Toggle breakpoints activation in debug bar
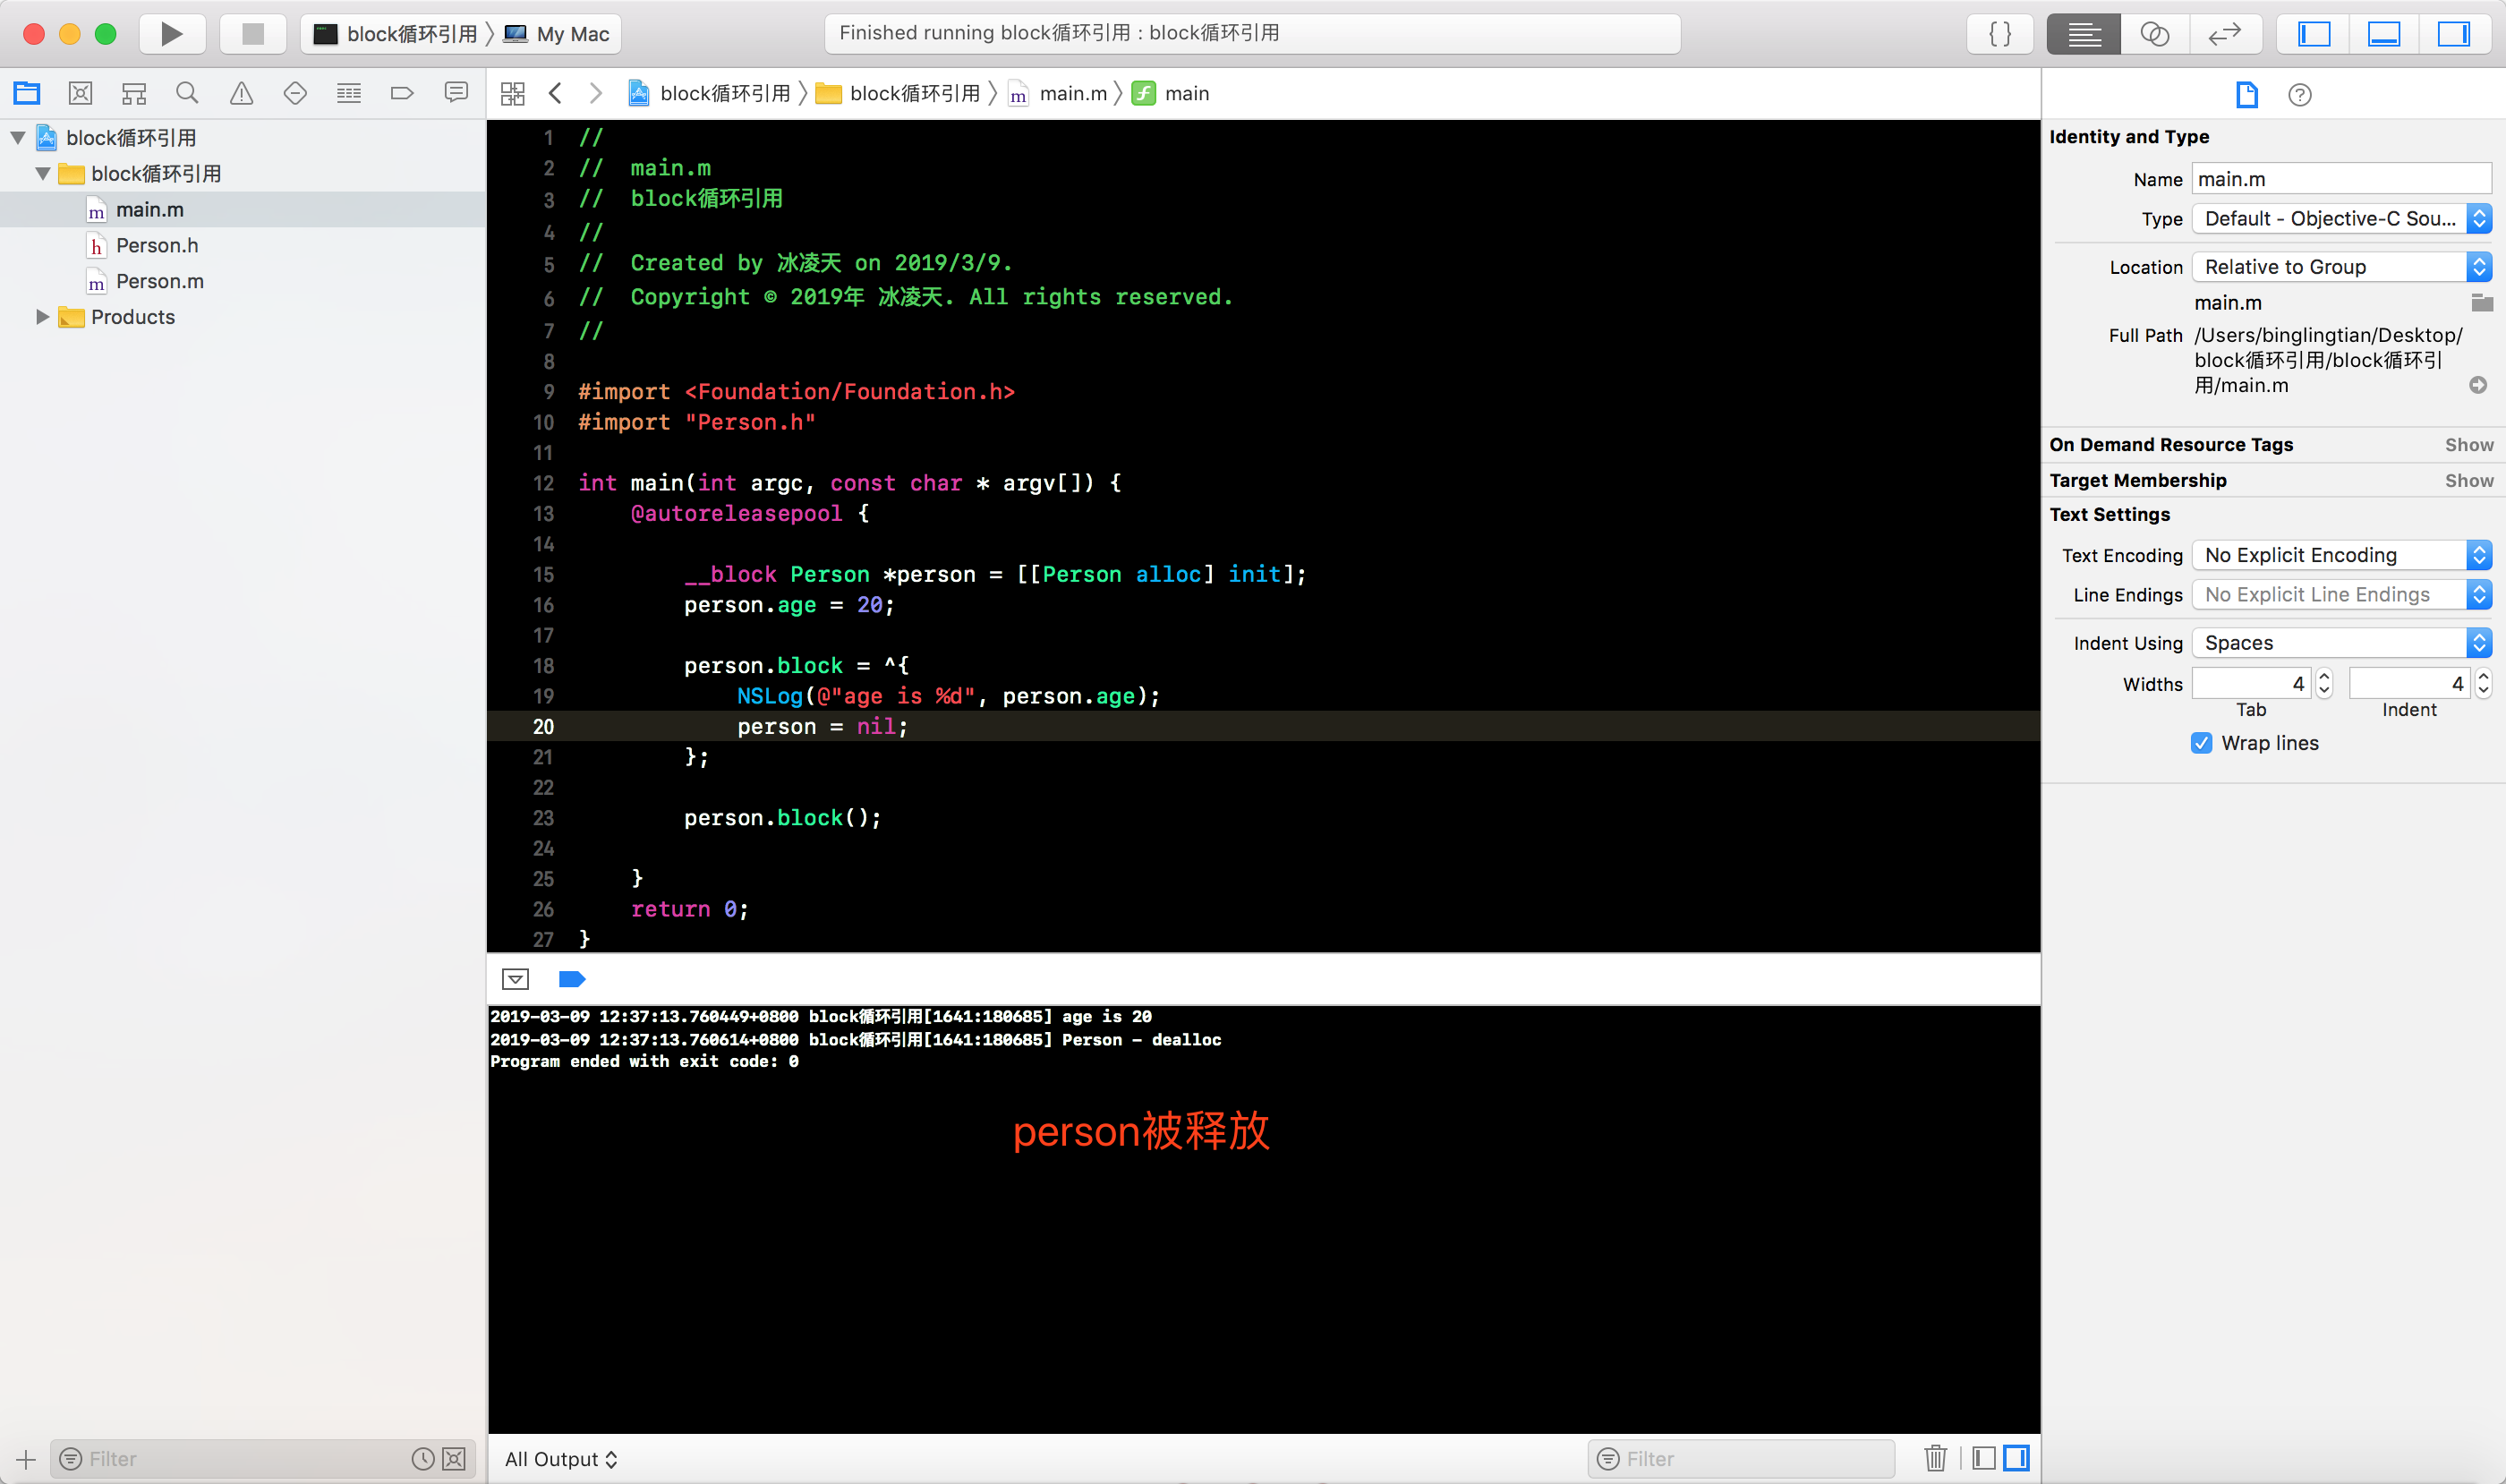 pos(572,980)
